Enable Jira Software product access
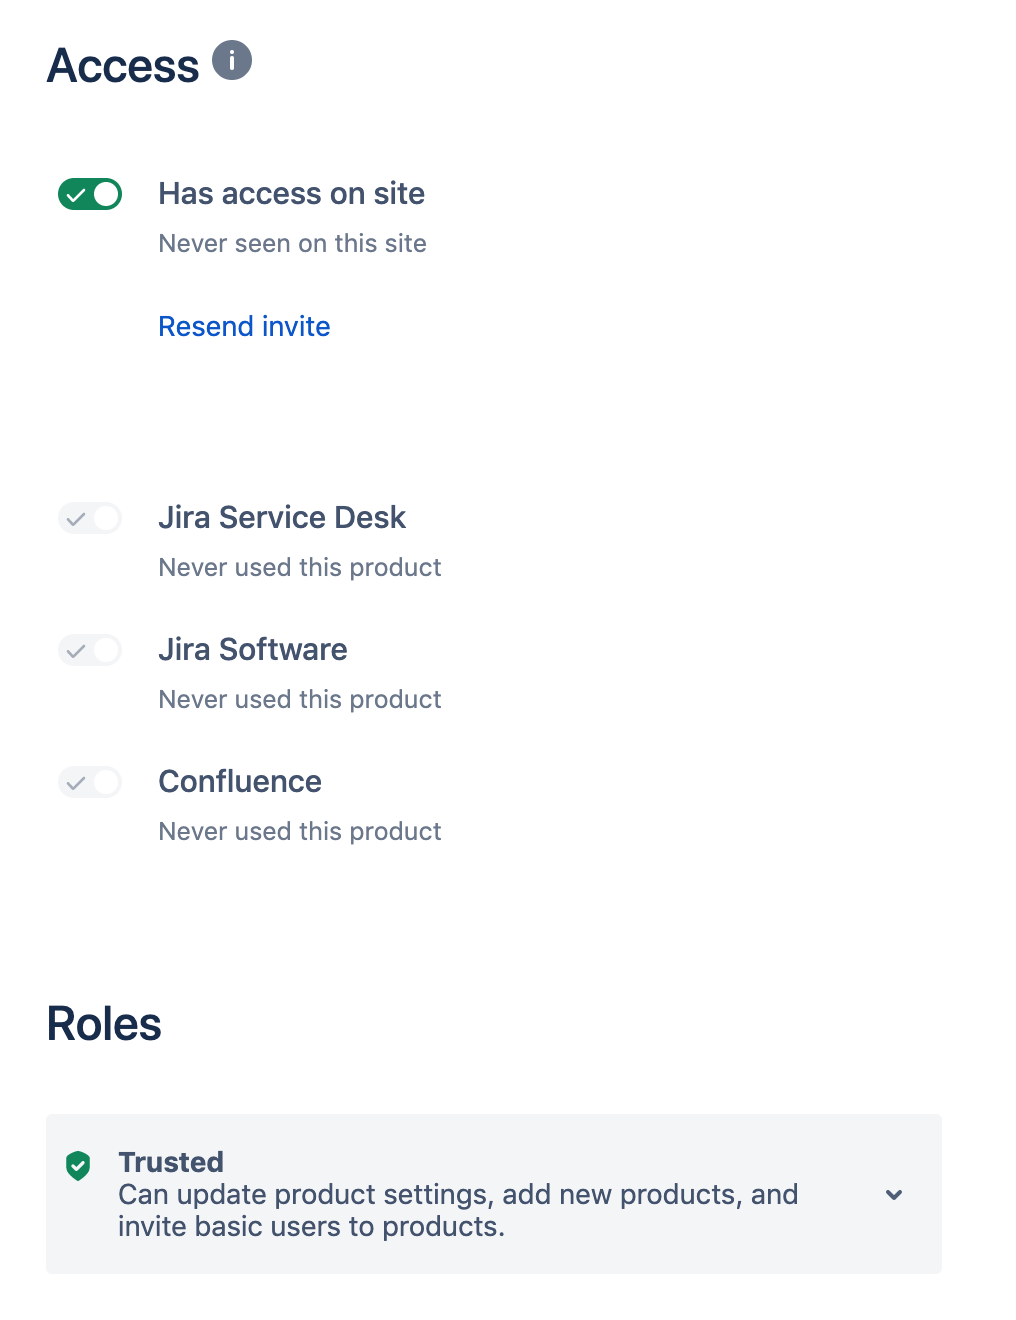Image resolution: width=1016 pixels, height=1320 pixels. coord(90,650)
